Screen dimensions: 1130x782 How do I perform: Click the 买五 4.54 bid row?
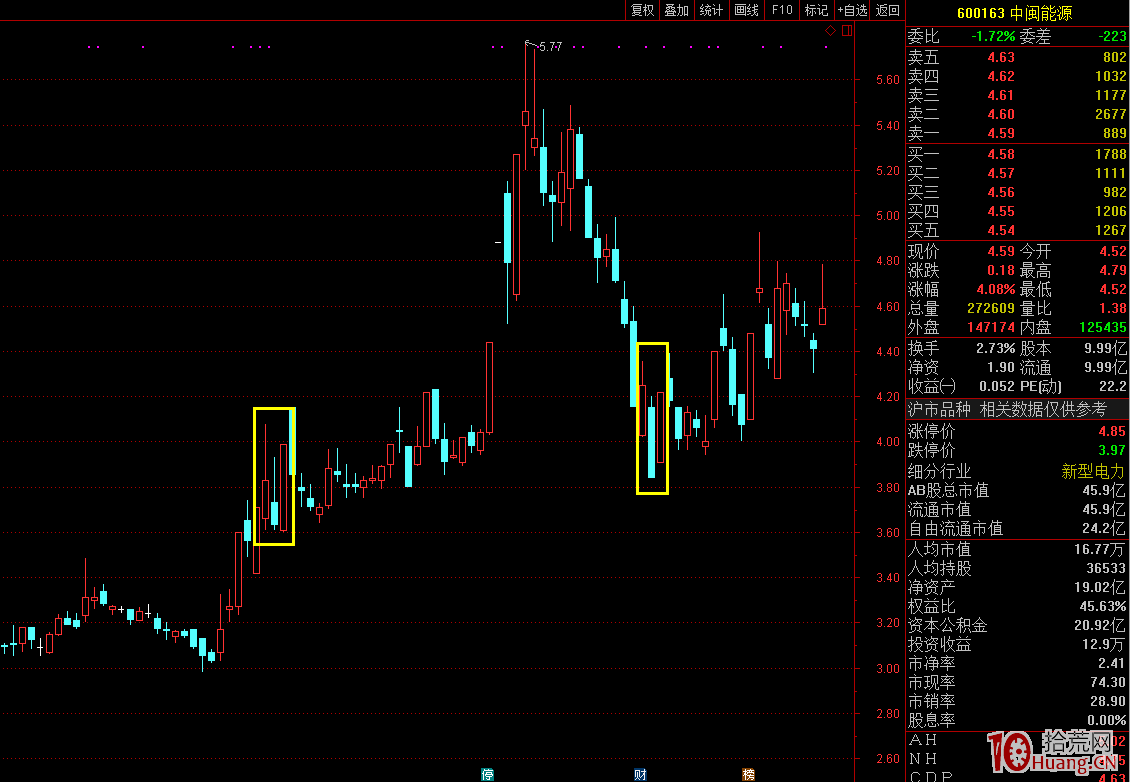pos(1017,231)
